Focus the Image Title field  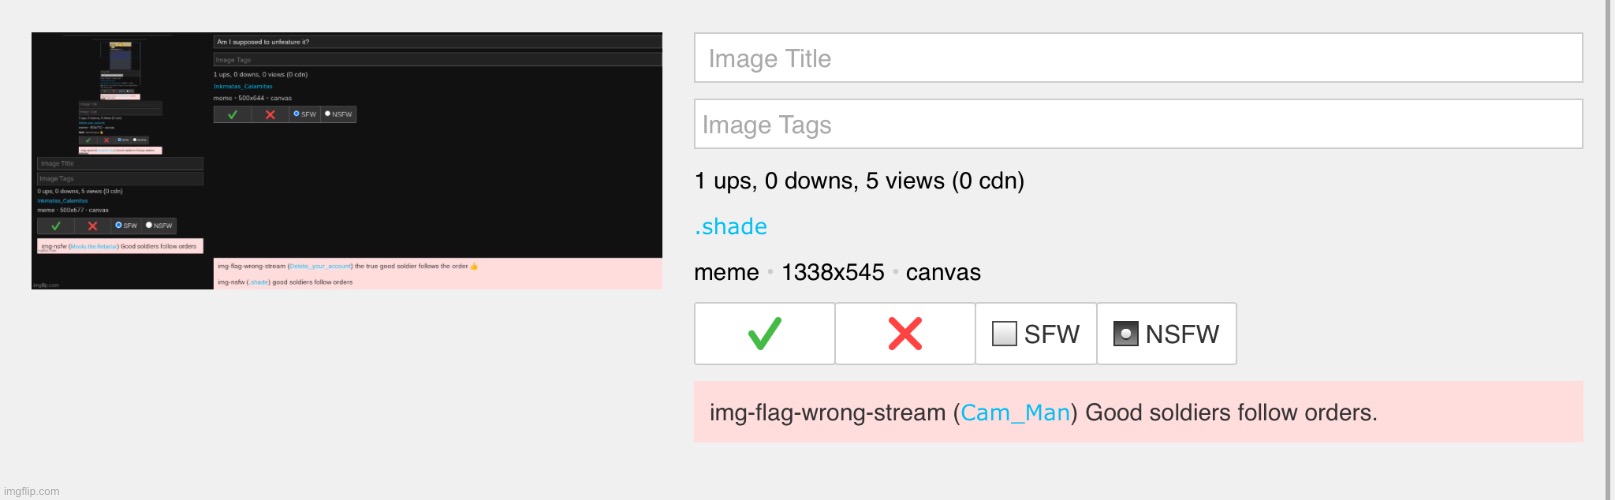pos(1138,58)
